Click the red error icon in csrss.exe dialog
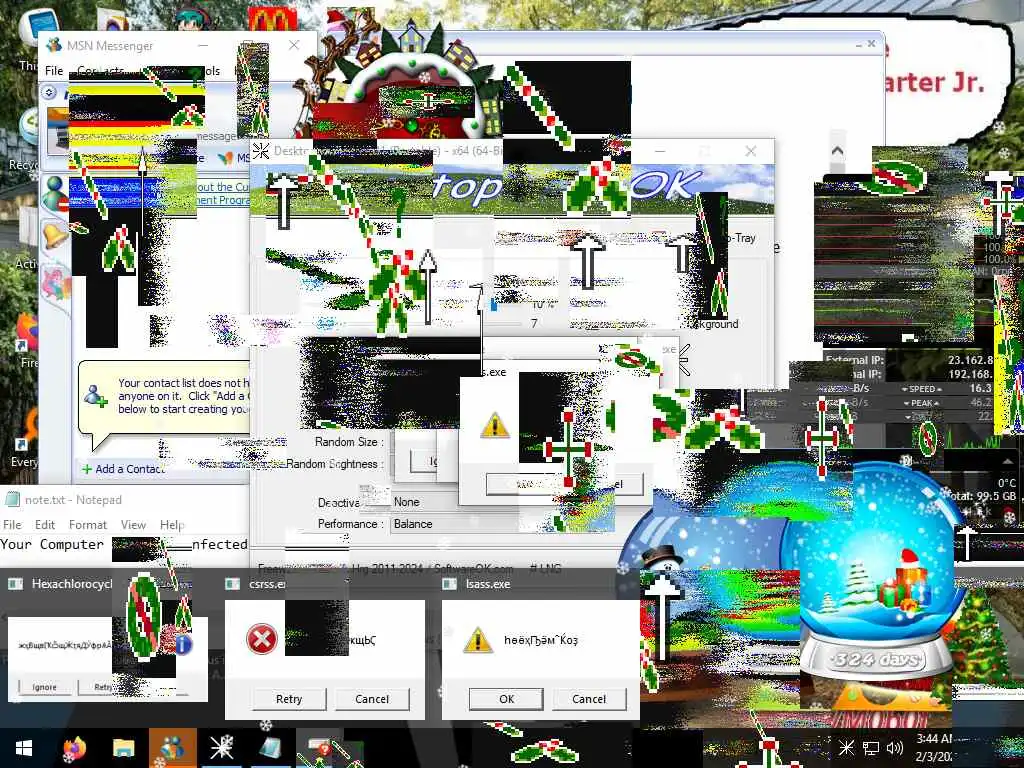This screenshot has height=768, width=1024. point(261,639)
